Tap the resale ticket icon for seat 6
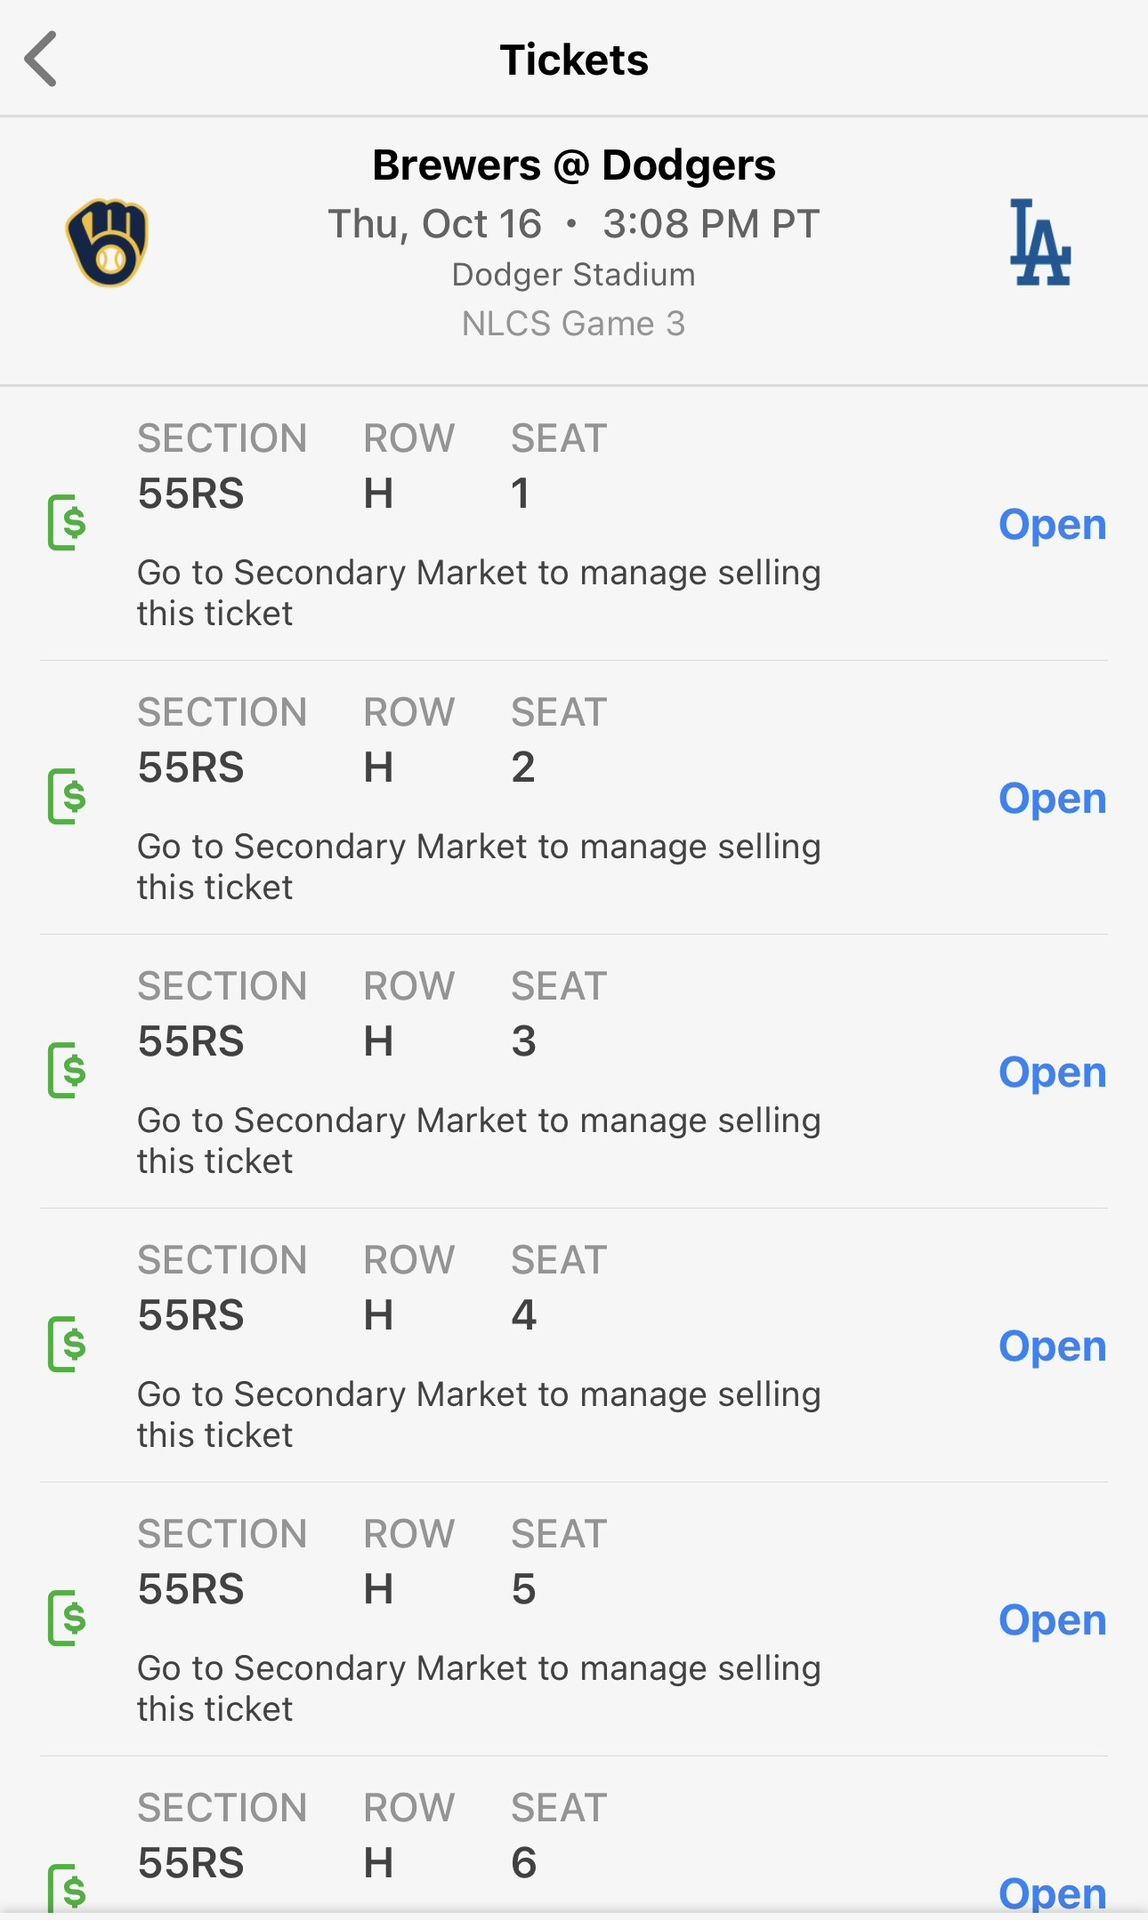Viewport: 1148px width, 1920px height. click(67, 1888)
